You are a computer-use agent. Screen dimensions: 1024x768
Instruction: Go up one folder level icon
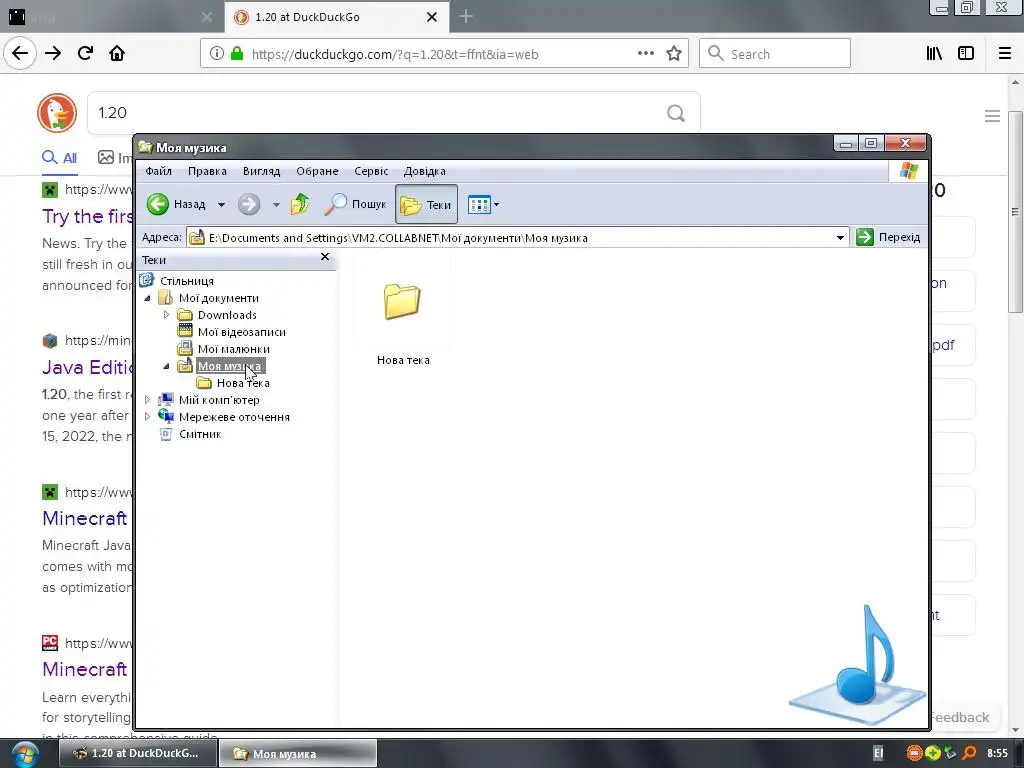click(300, 204)
